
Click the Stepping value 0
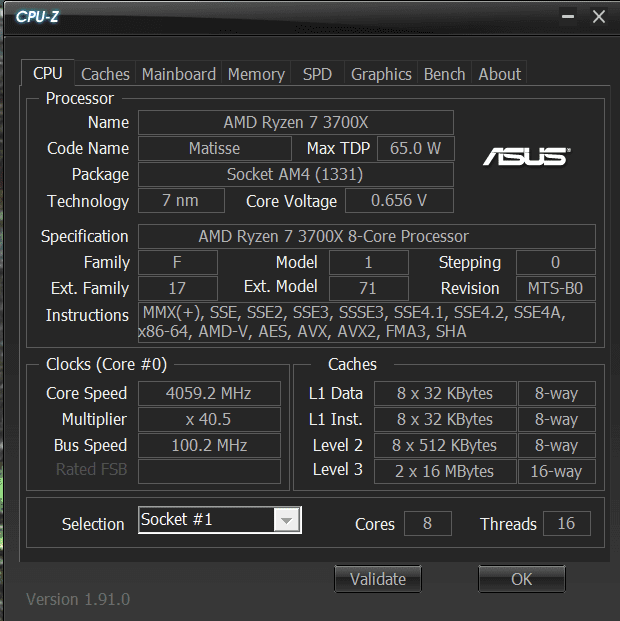[556, 262]
